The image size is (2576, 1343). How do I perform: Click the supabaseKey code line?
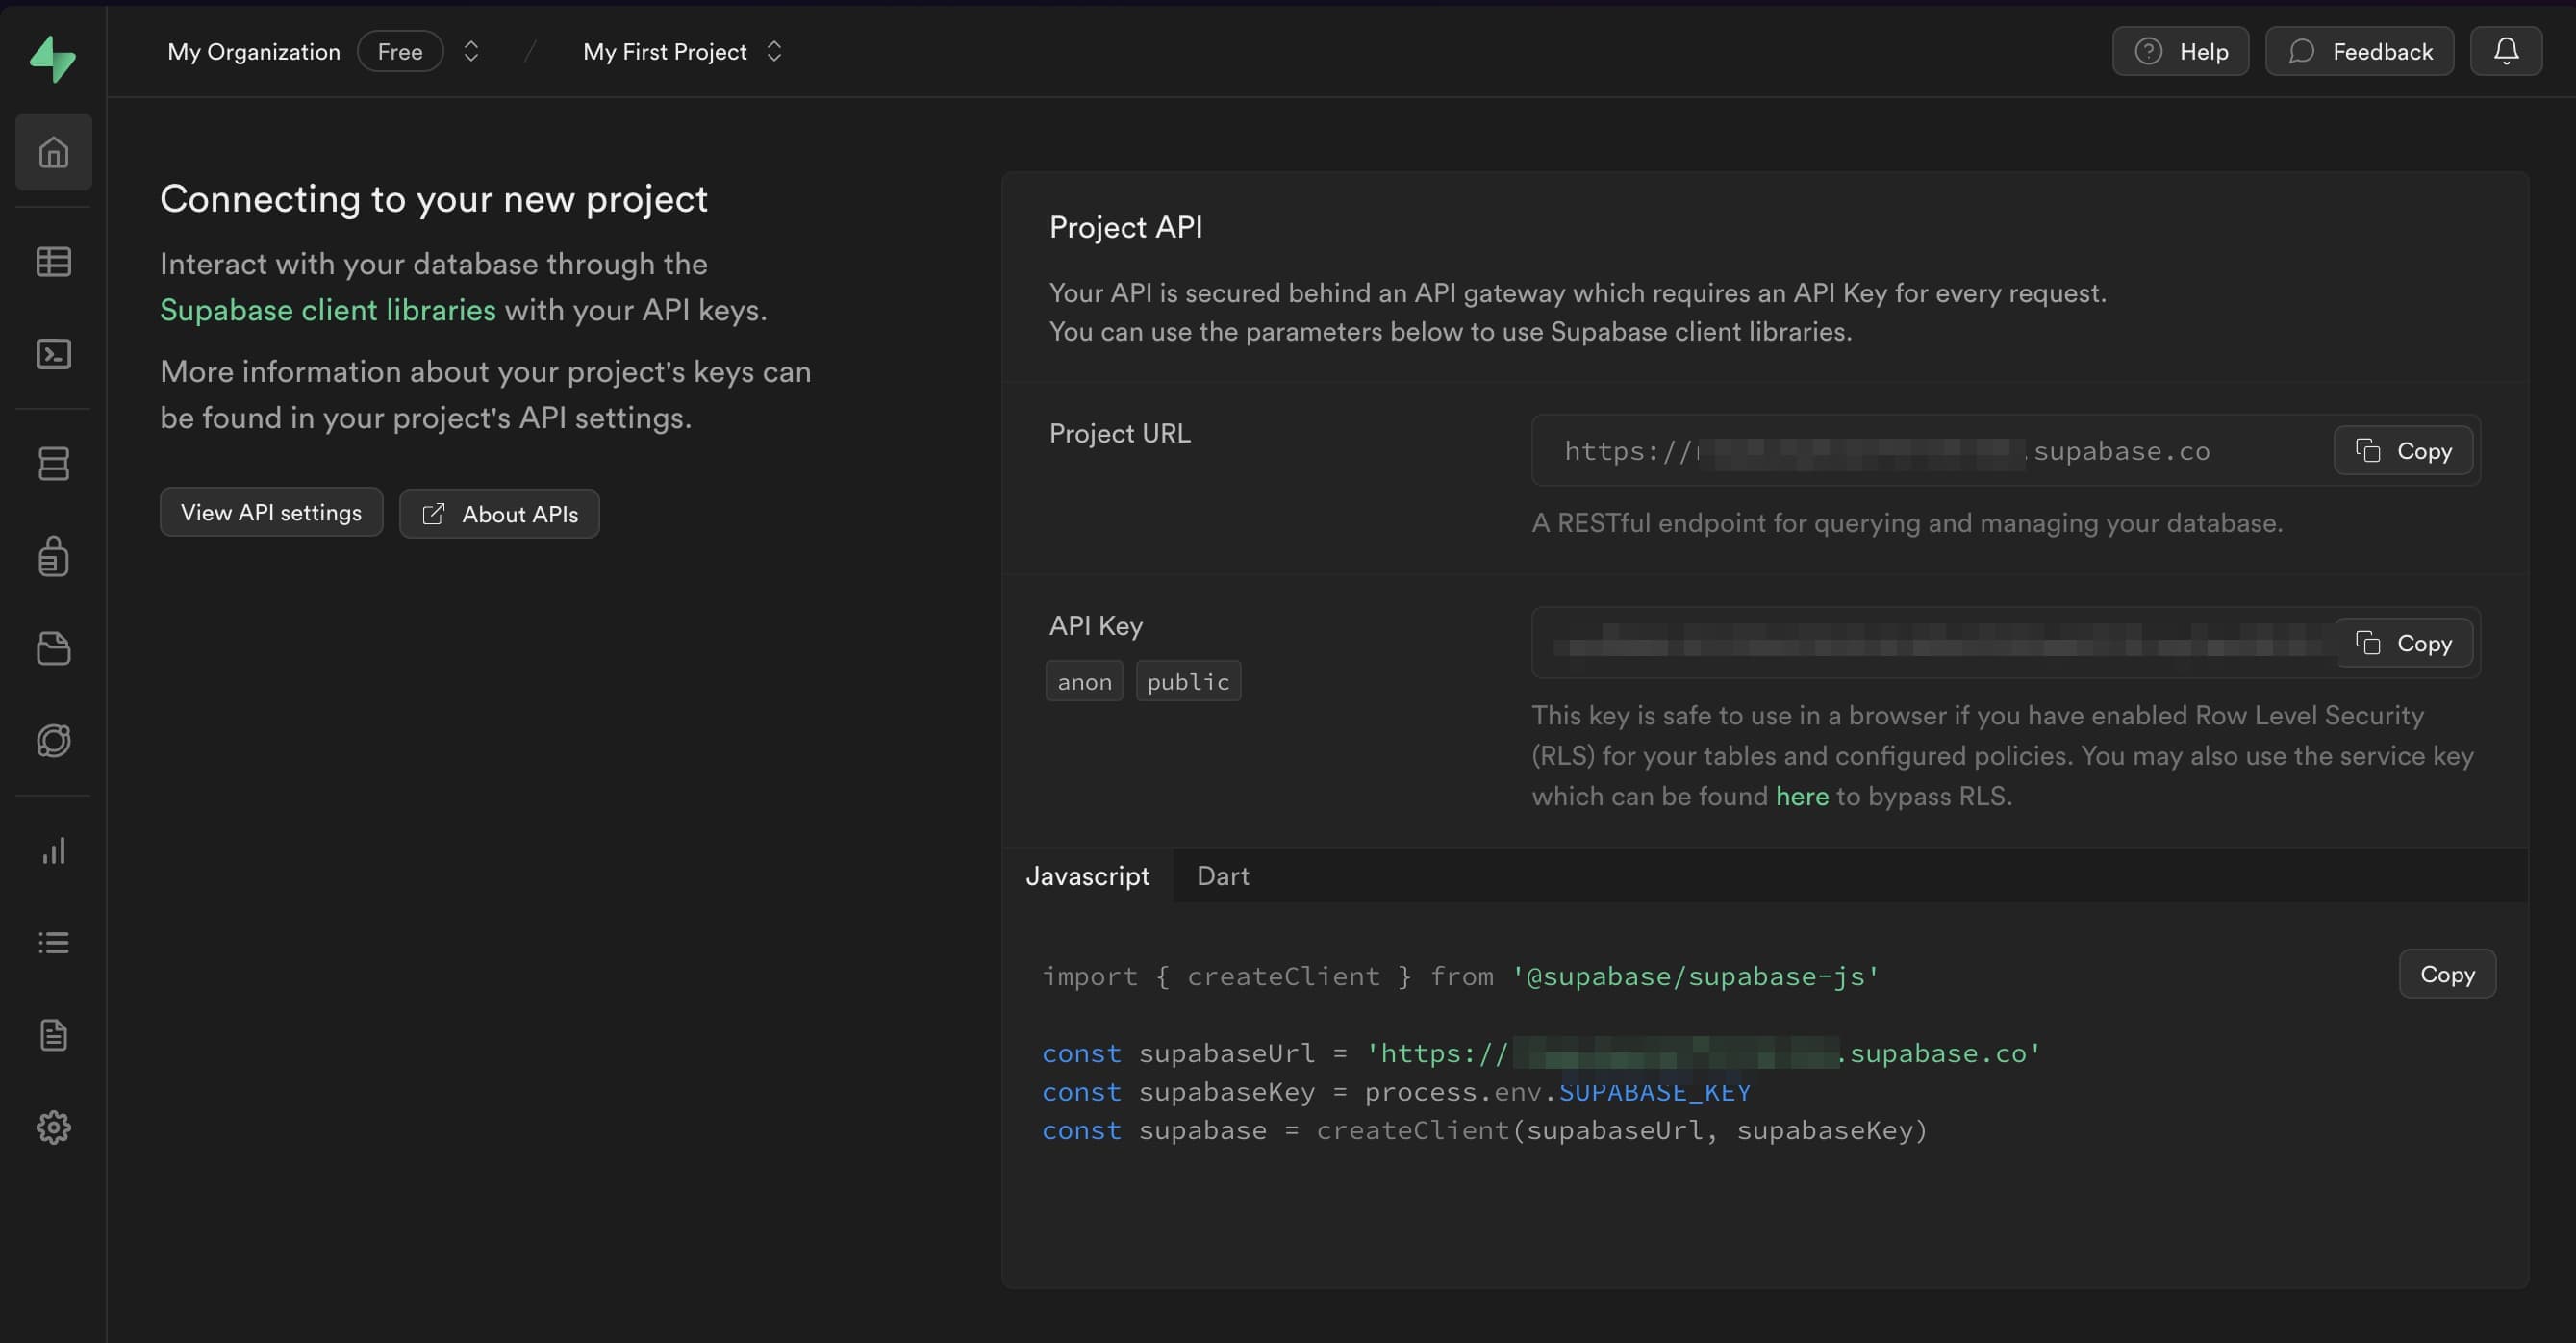1396,1092
